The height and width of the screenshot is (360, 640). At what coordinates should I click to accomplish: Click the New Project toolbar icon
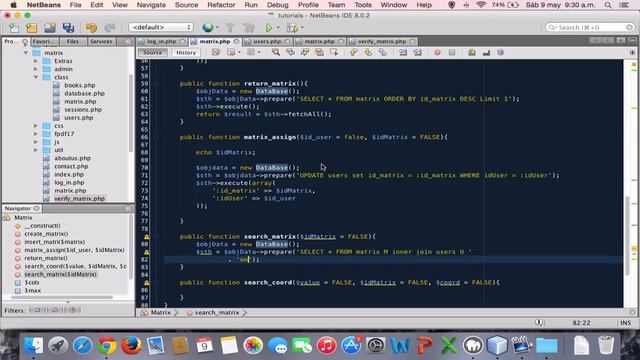click(x=31, y=27)
